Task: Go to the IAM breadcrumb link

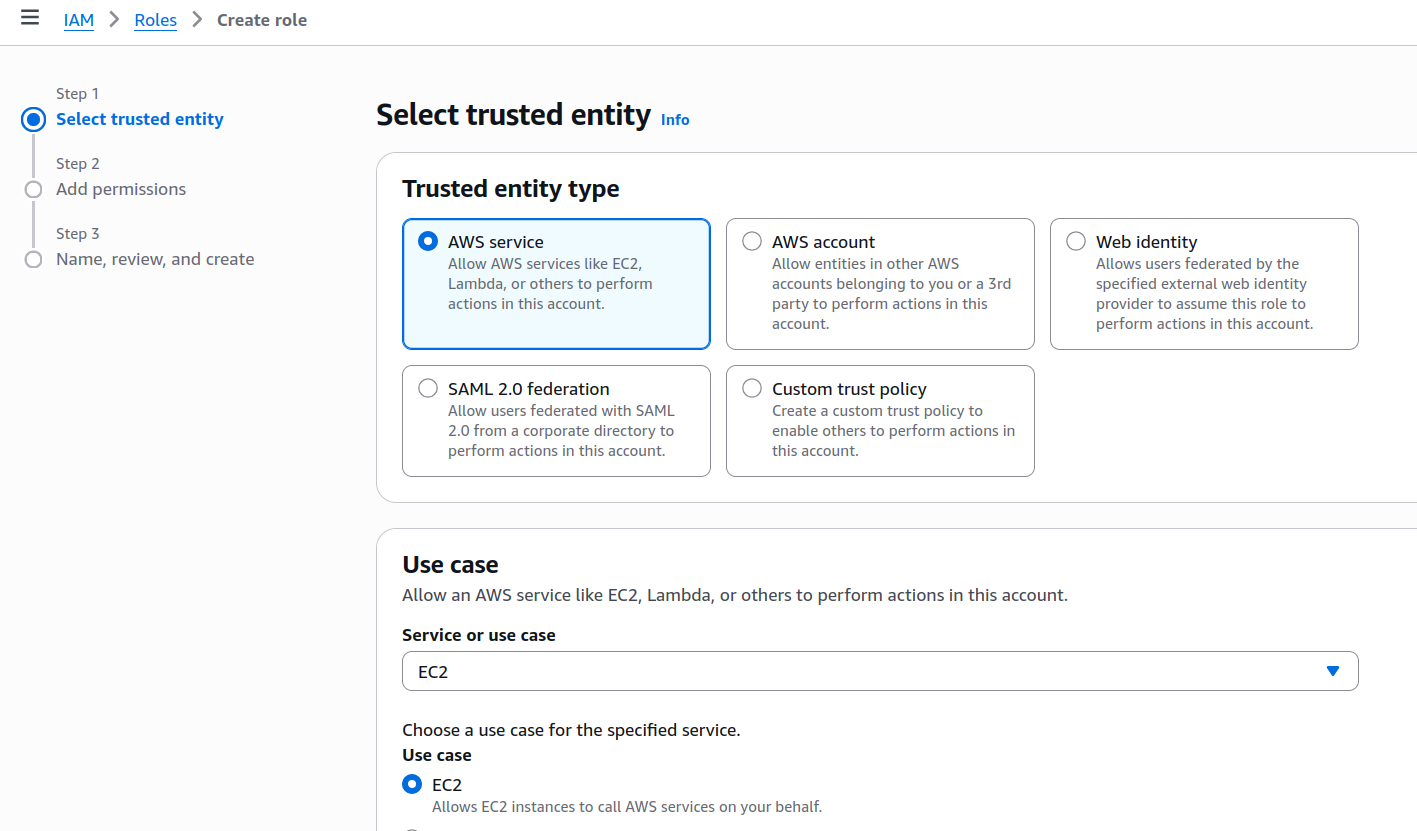Action: (79, 20)
